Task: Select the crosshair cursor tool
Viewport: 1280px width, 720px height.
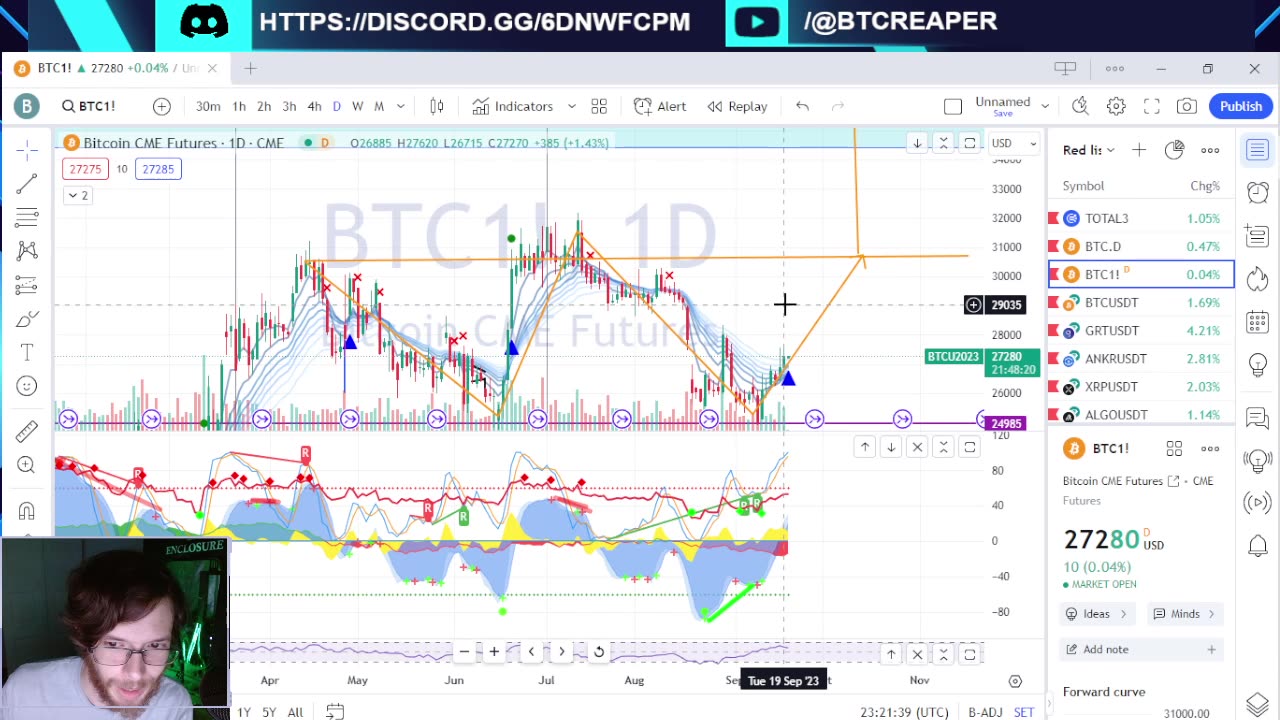Action: pyautogui.click(x=27, y=150)
